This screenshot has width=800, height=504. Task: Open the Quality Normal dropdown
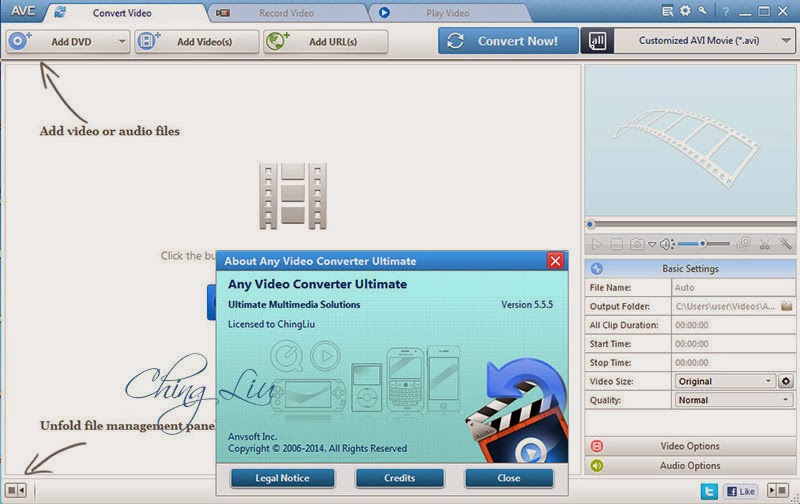click(734, 400)
